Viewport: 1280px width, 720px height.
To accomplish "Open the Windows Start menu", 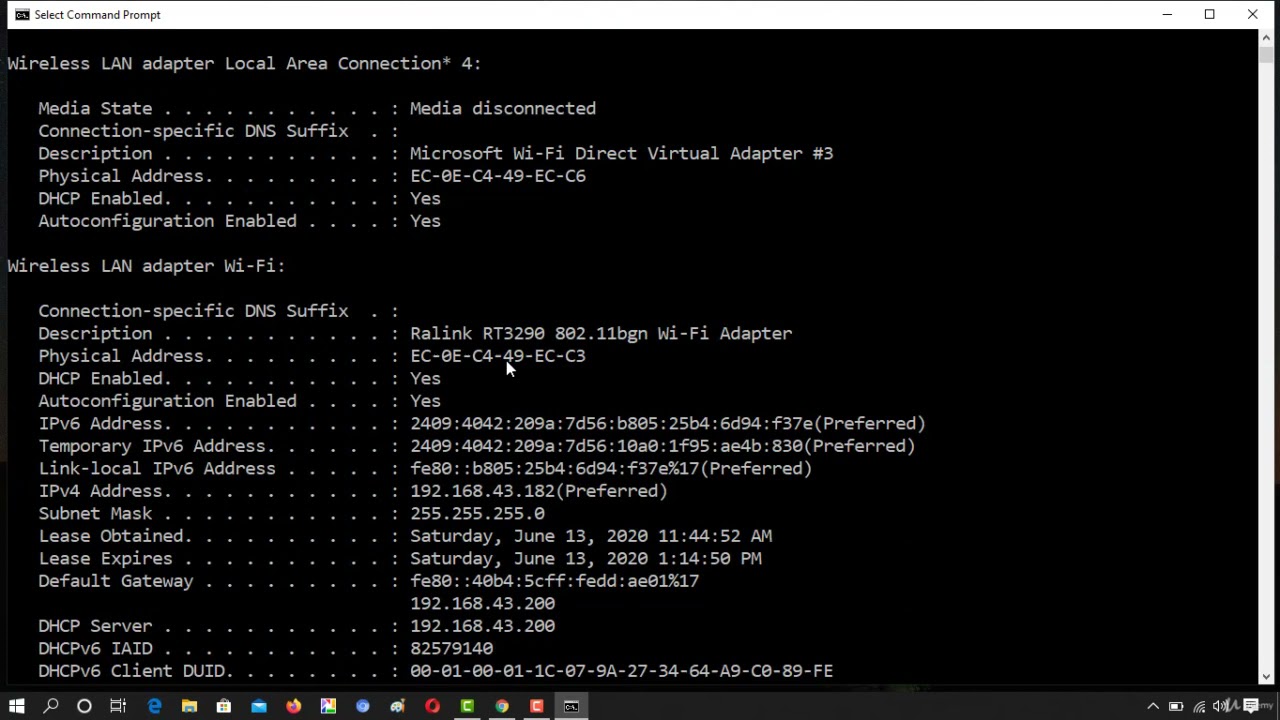I will pos(17,706).
